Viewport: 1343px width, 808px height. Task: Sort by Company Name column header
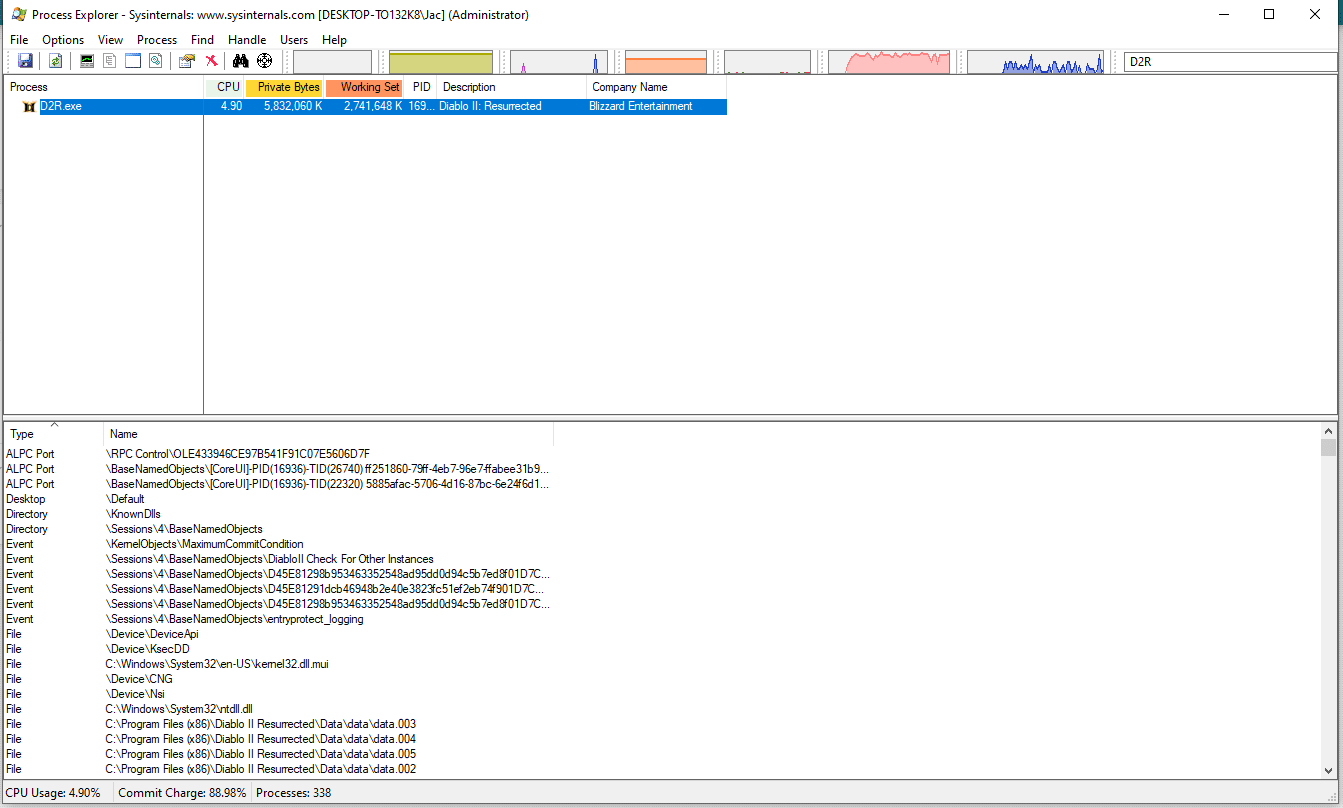tap(657, 87)
